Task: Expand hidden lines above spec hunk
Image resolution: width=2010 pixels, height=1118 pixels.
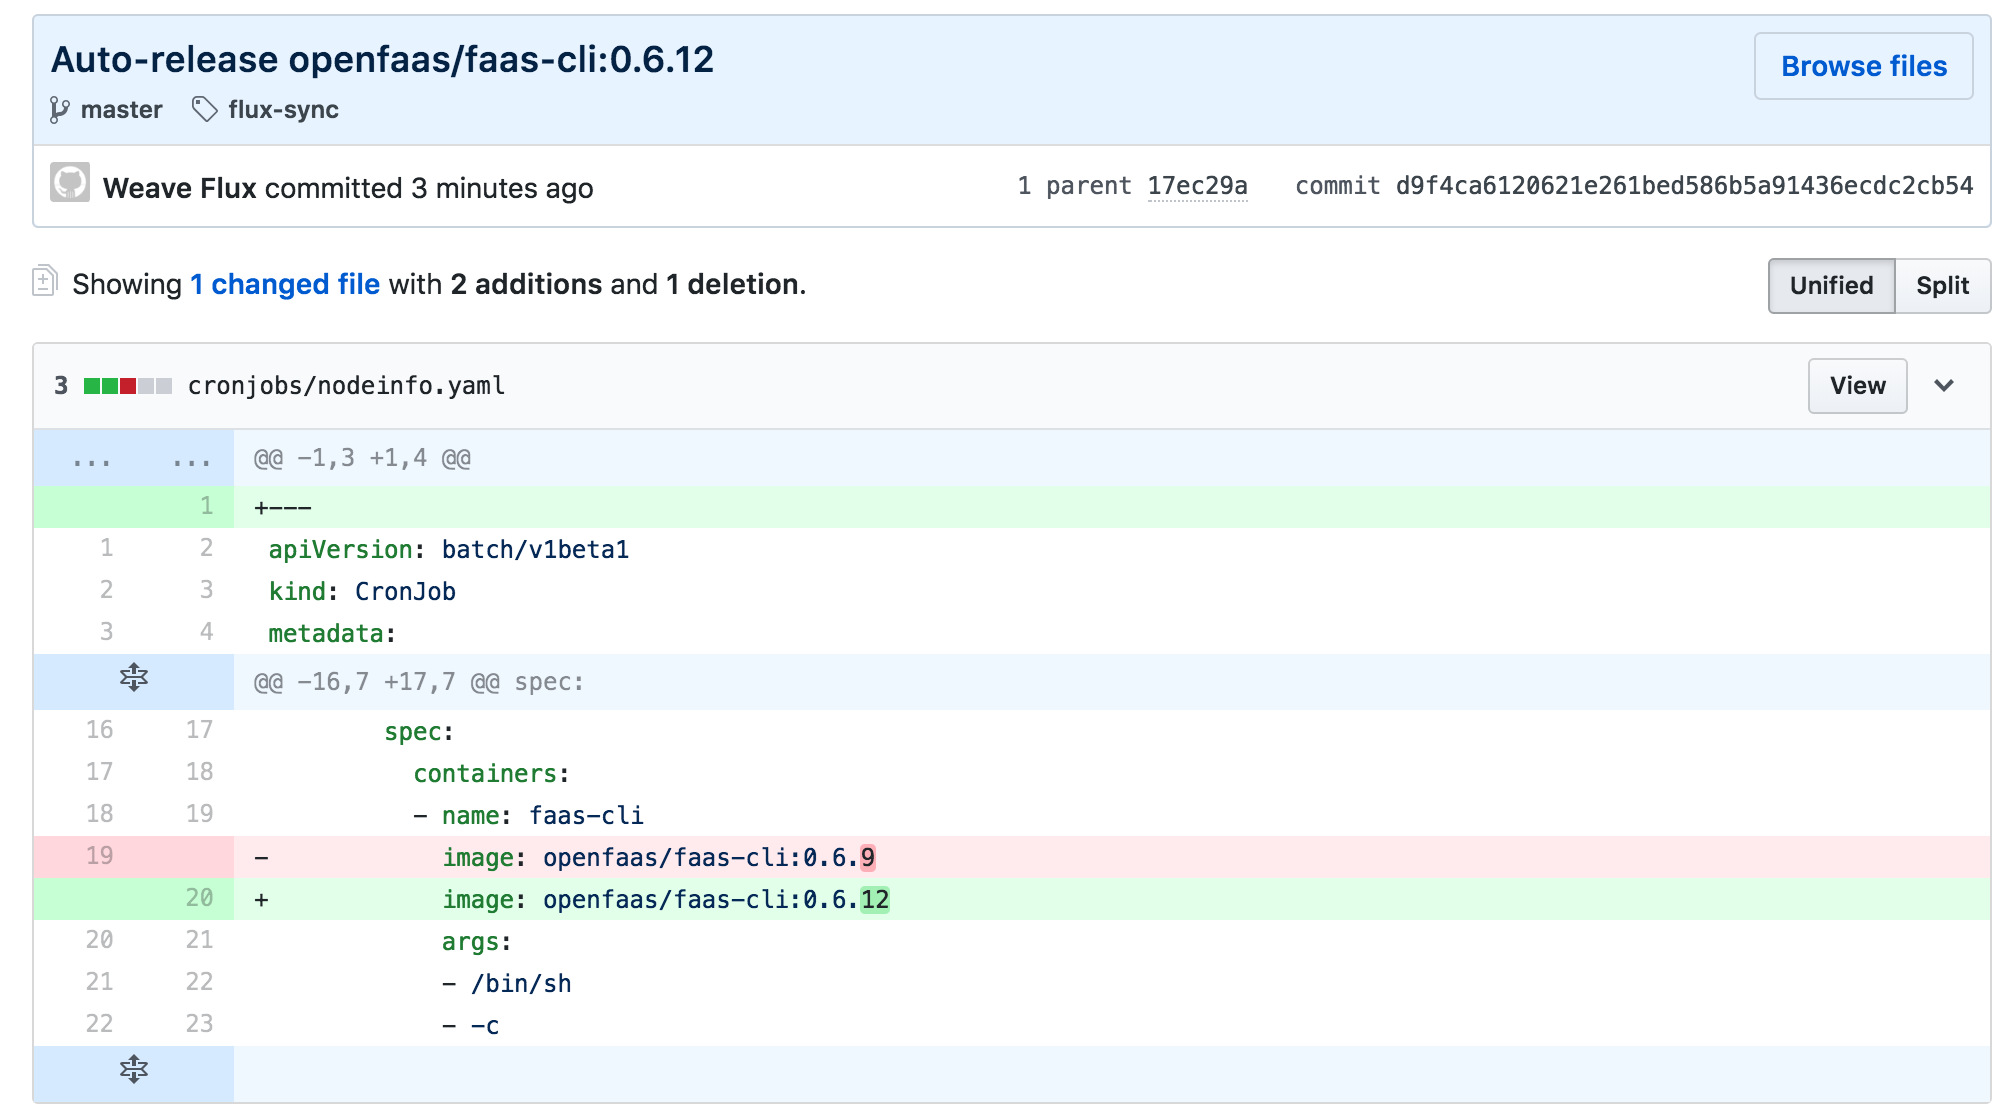Action: [134, 679]
